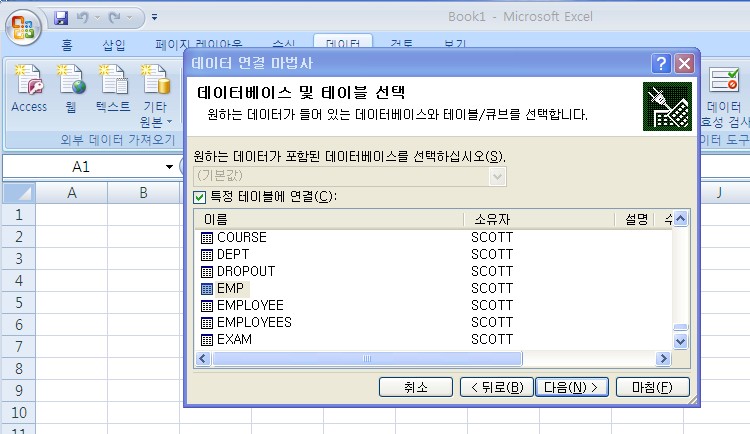Screen dimensions: 750x434
Task: Select the EMPLOYEES table row
Action: pos(433,323)
